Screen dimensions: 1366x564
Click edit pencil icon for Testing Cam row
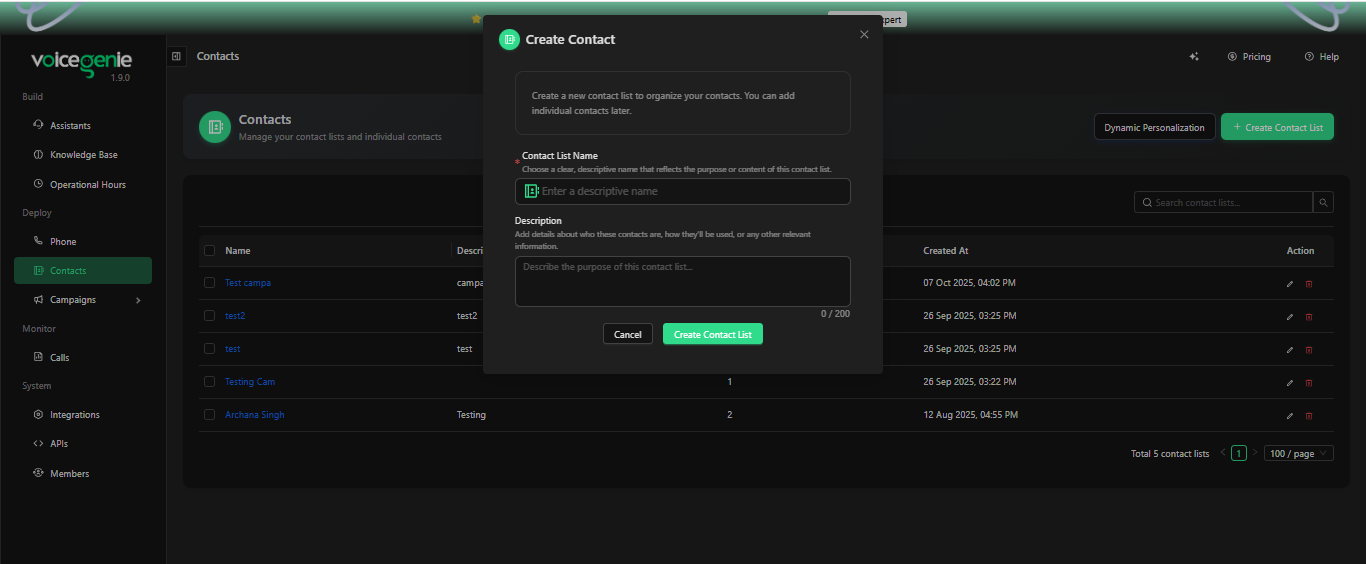tap(1290, 383)
